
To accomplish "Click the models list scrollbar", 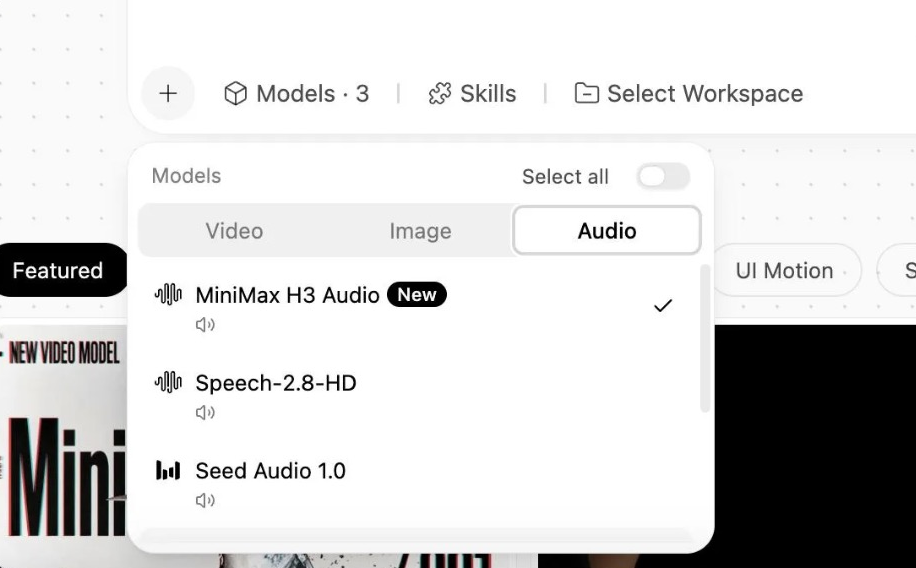I will point(705,338).
